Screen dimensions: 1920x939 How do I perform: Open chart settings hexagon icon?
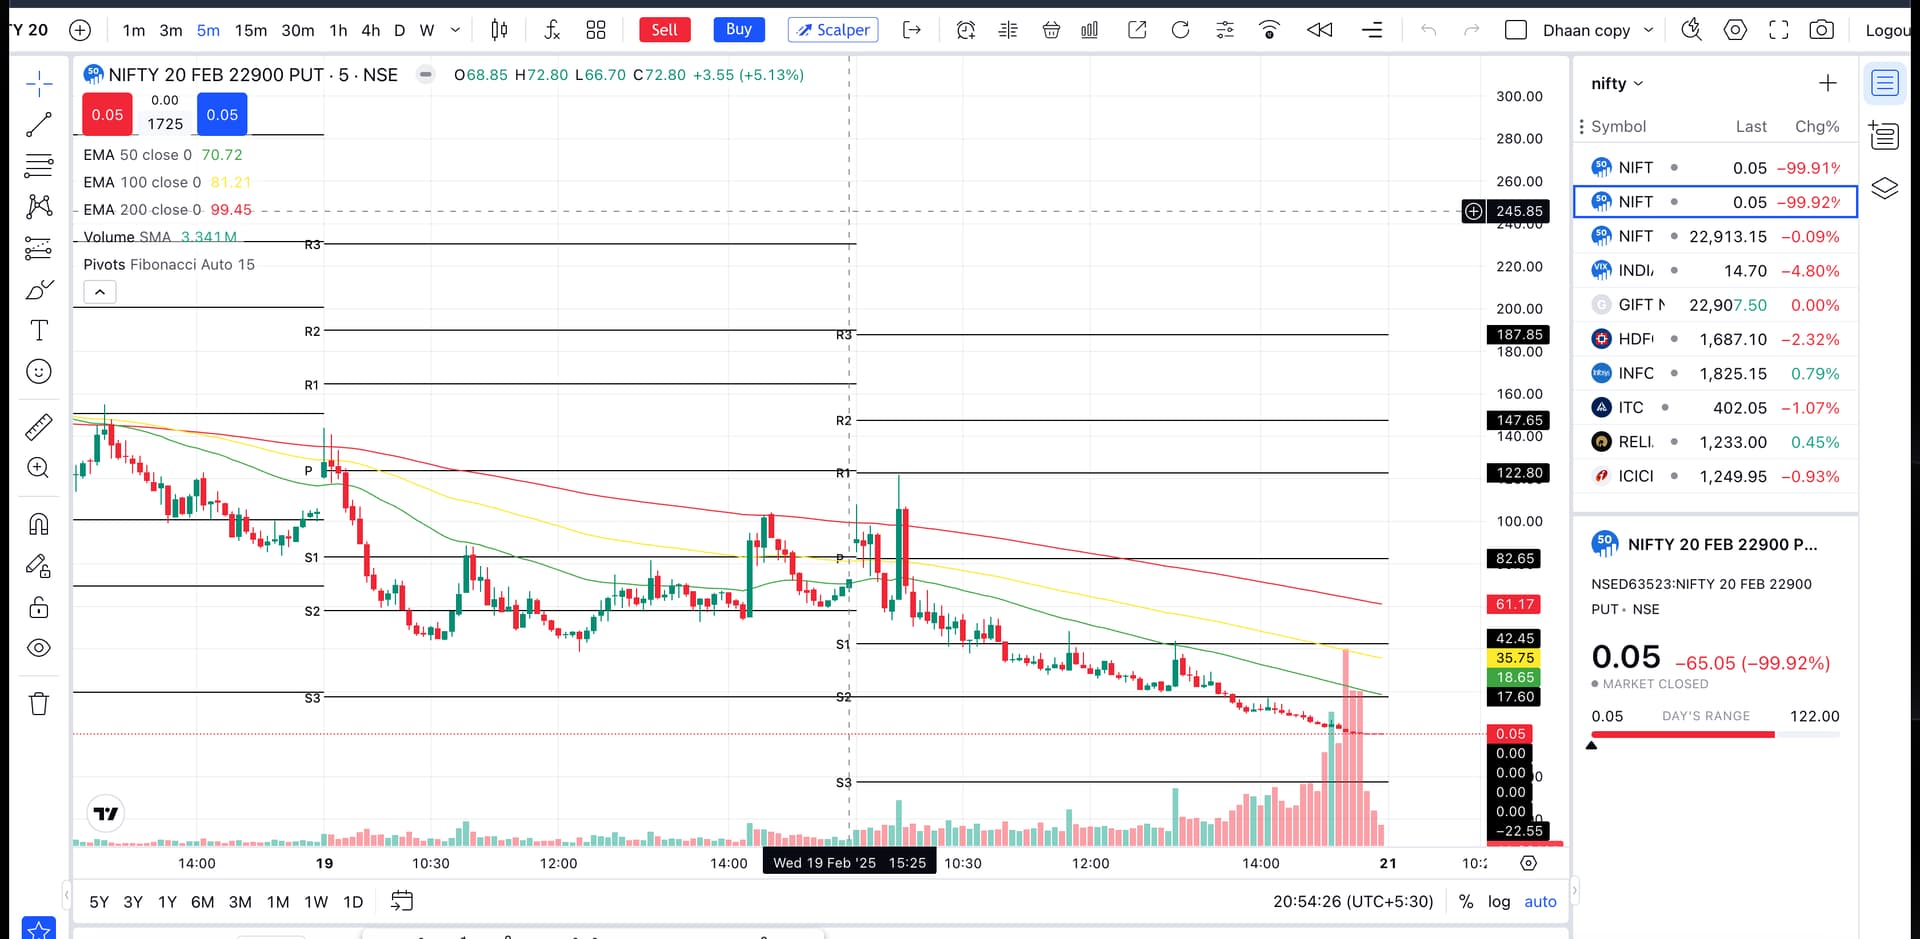click(x=1735, y=30)
